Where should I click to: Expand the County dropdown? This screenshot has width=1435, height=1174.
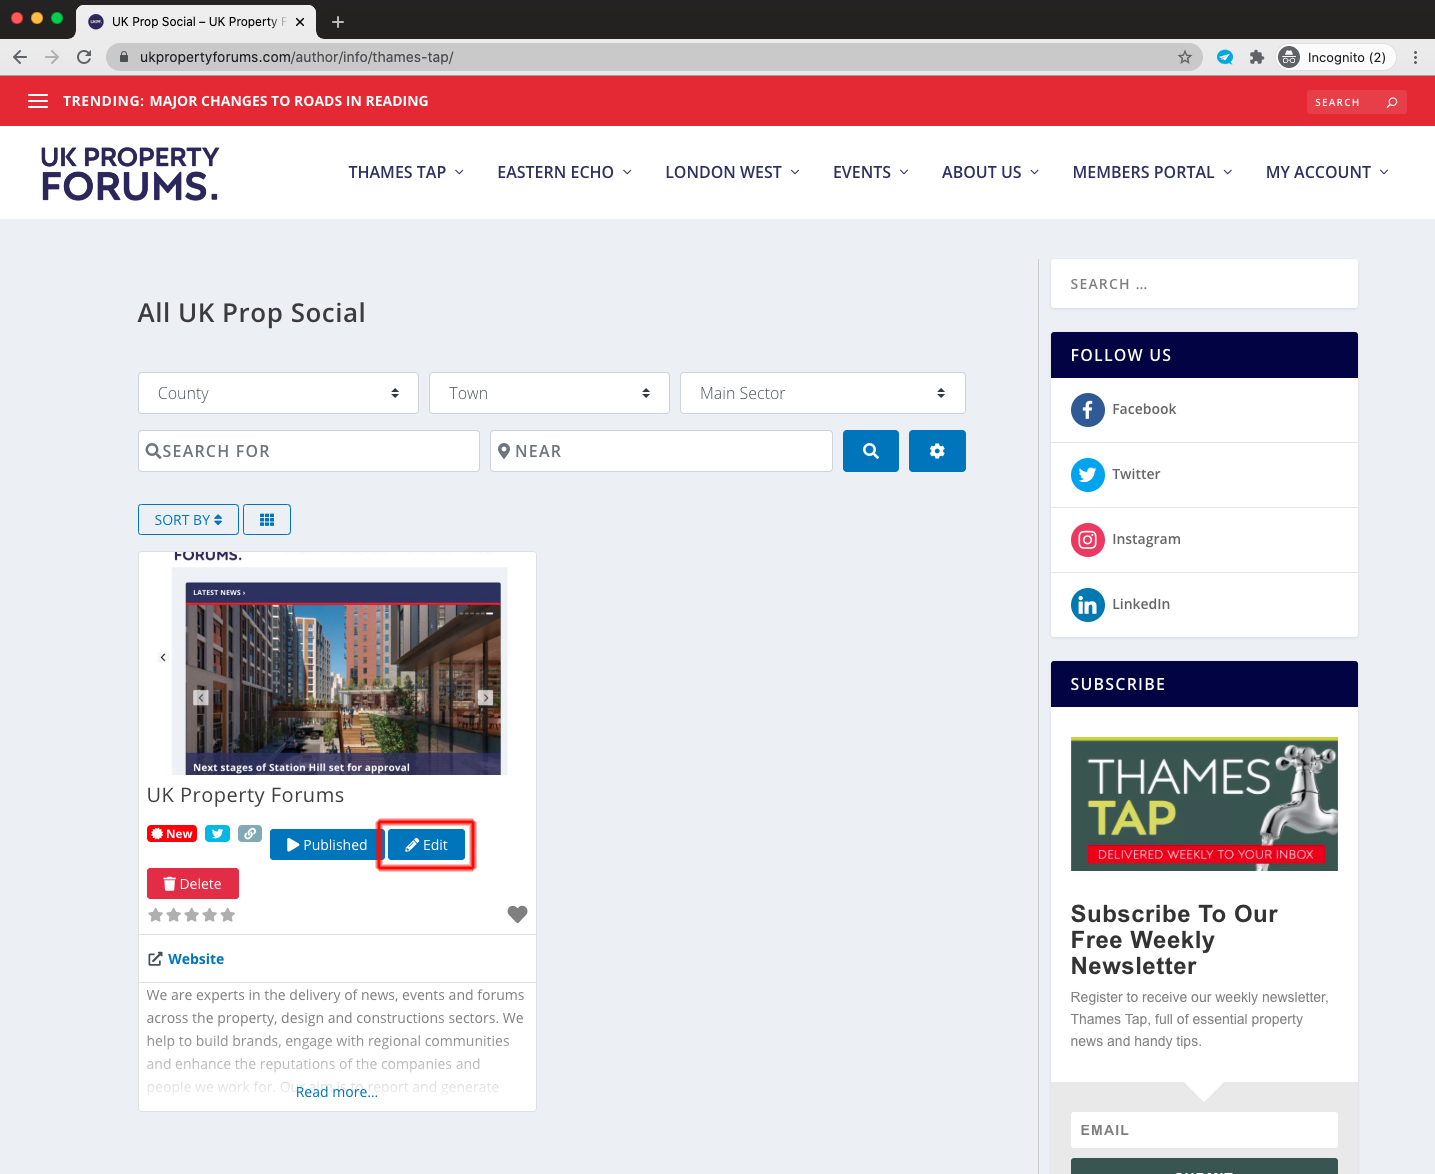(278, 393)
